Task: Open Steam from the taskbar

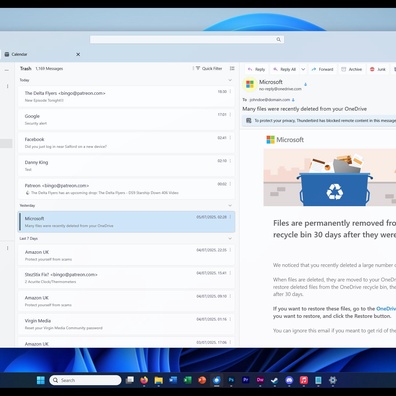Action: [x=275, y=380]
